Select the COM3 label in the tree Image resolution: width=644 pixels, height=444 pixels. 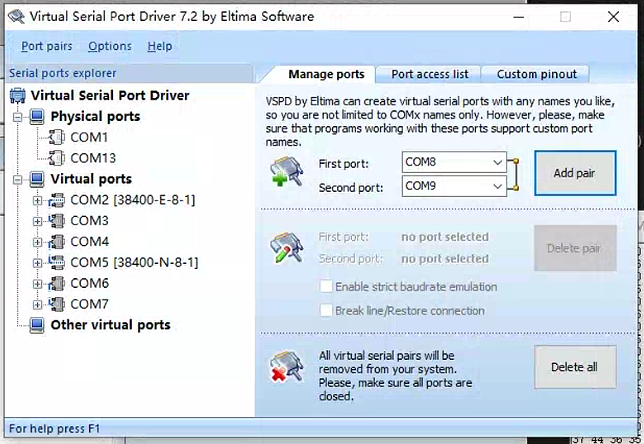coord(90,221)
